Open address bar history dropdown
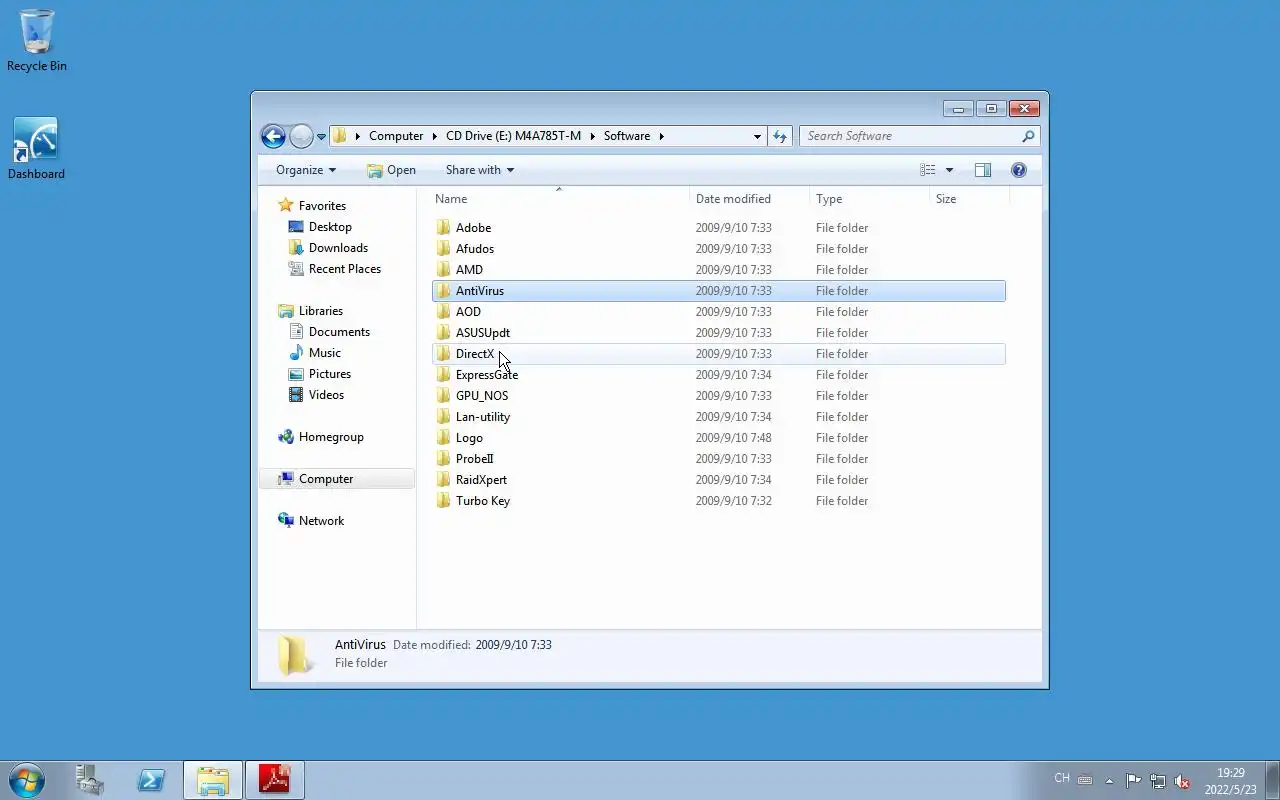 point(757,136)
